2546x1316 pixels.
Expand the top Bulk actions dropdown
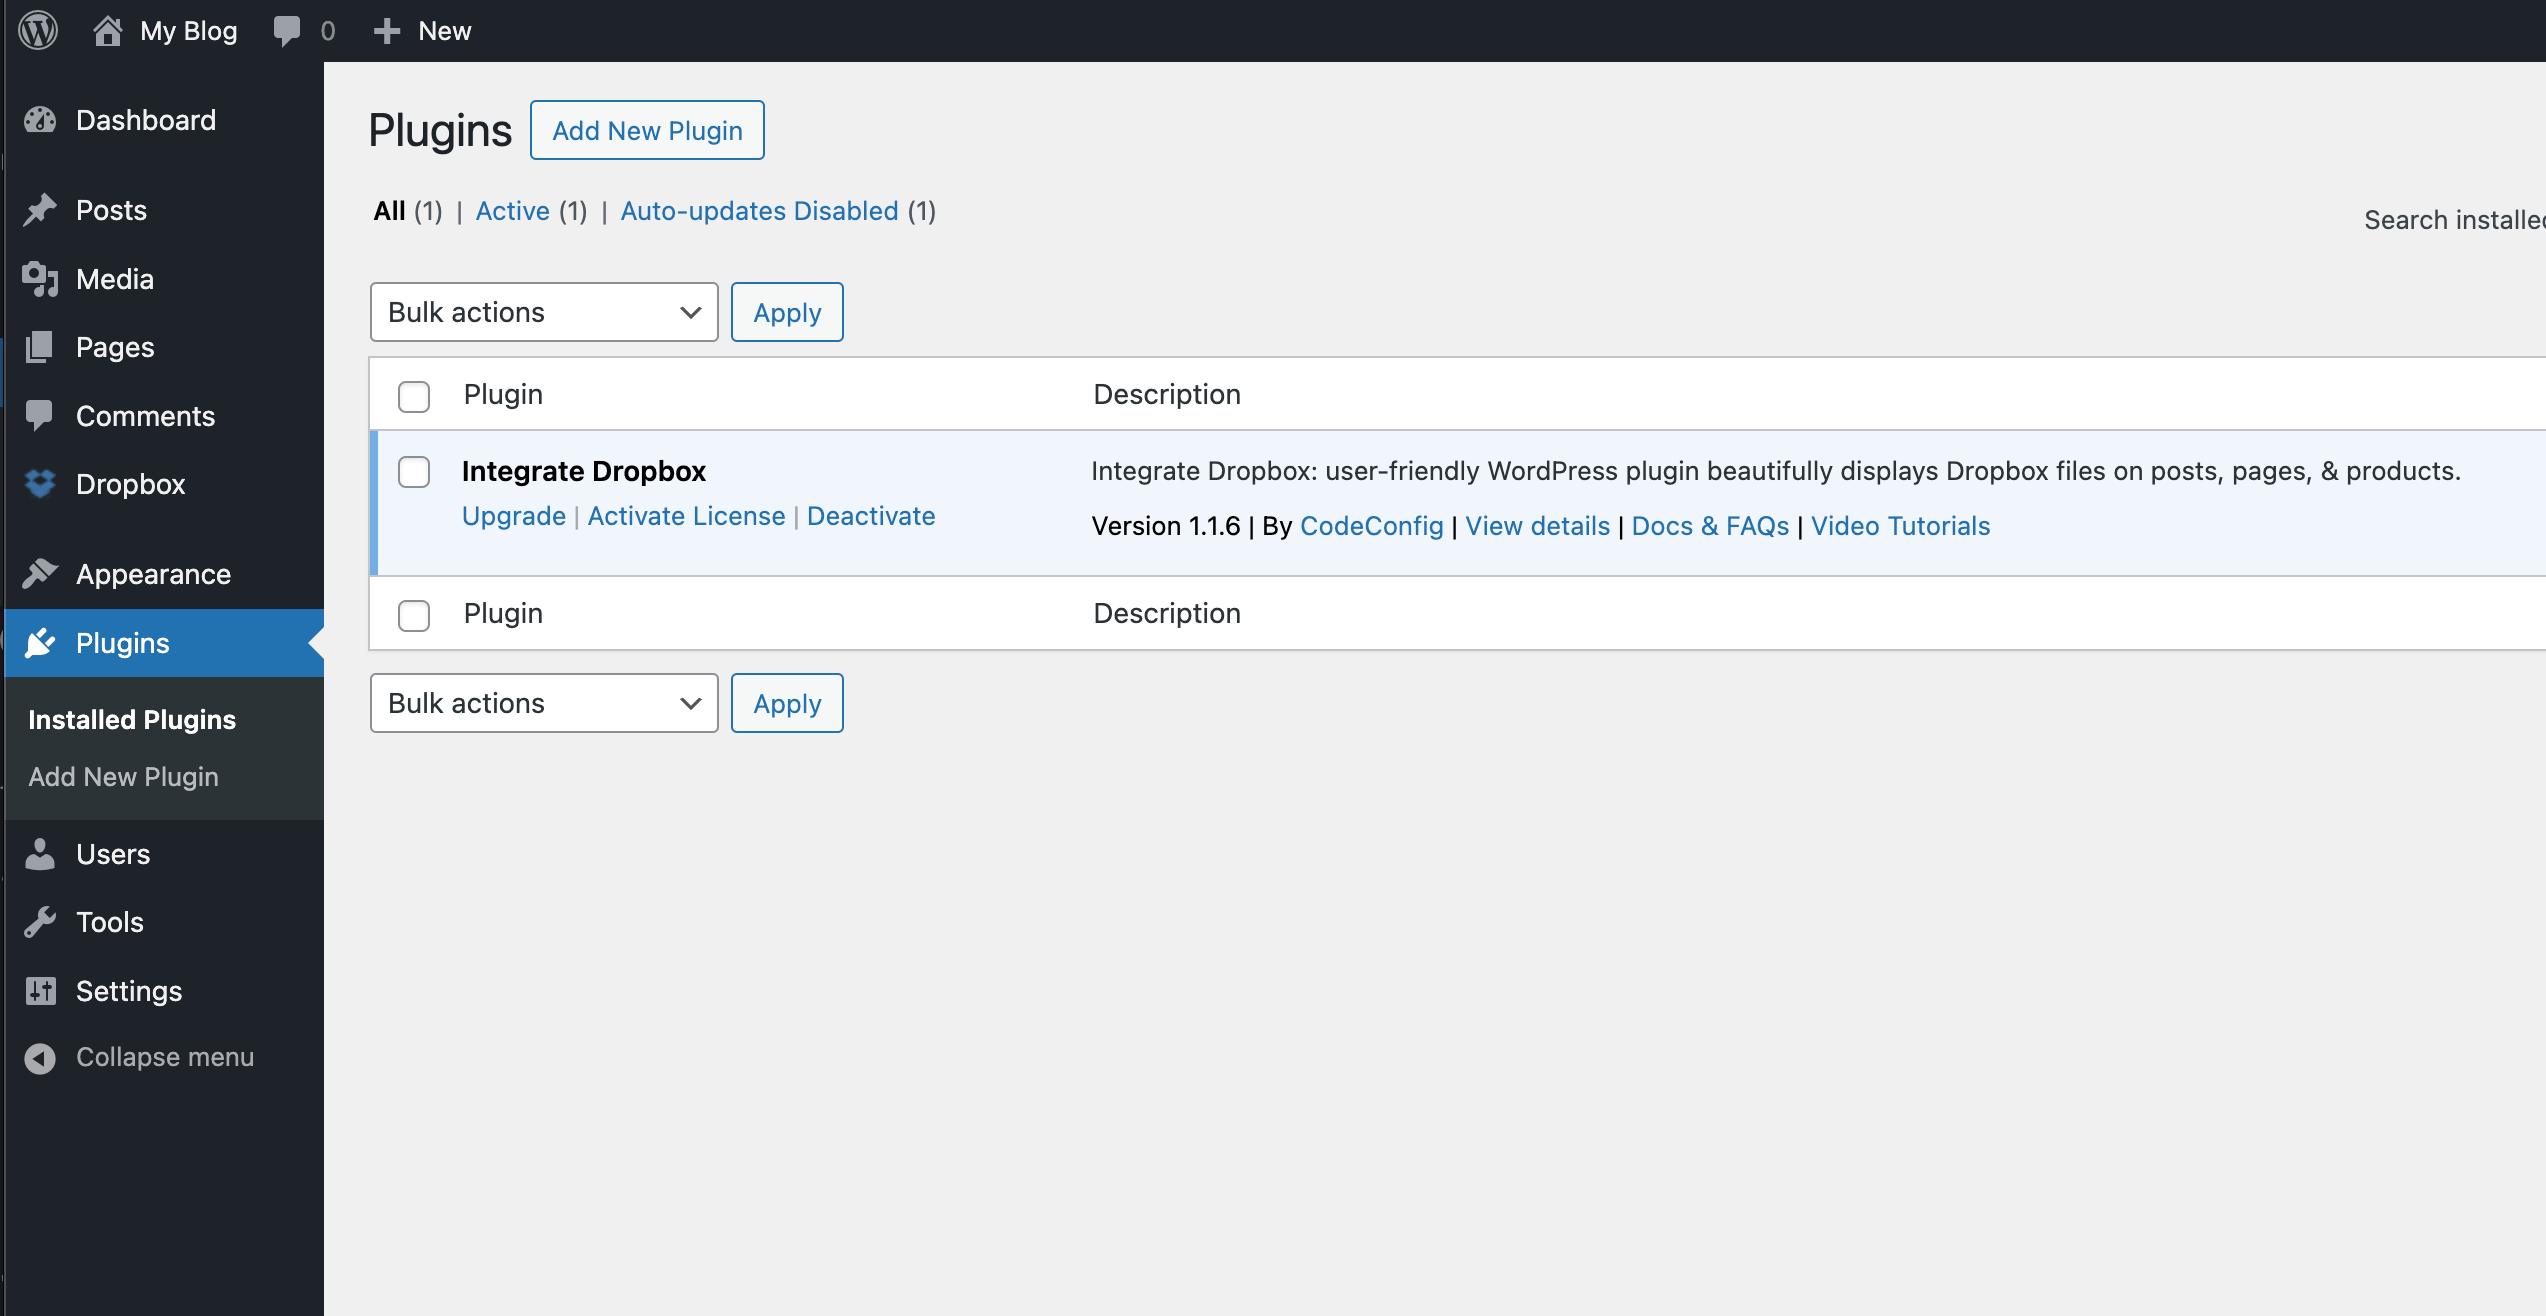click(544, 311)
